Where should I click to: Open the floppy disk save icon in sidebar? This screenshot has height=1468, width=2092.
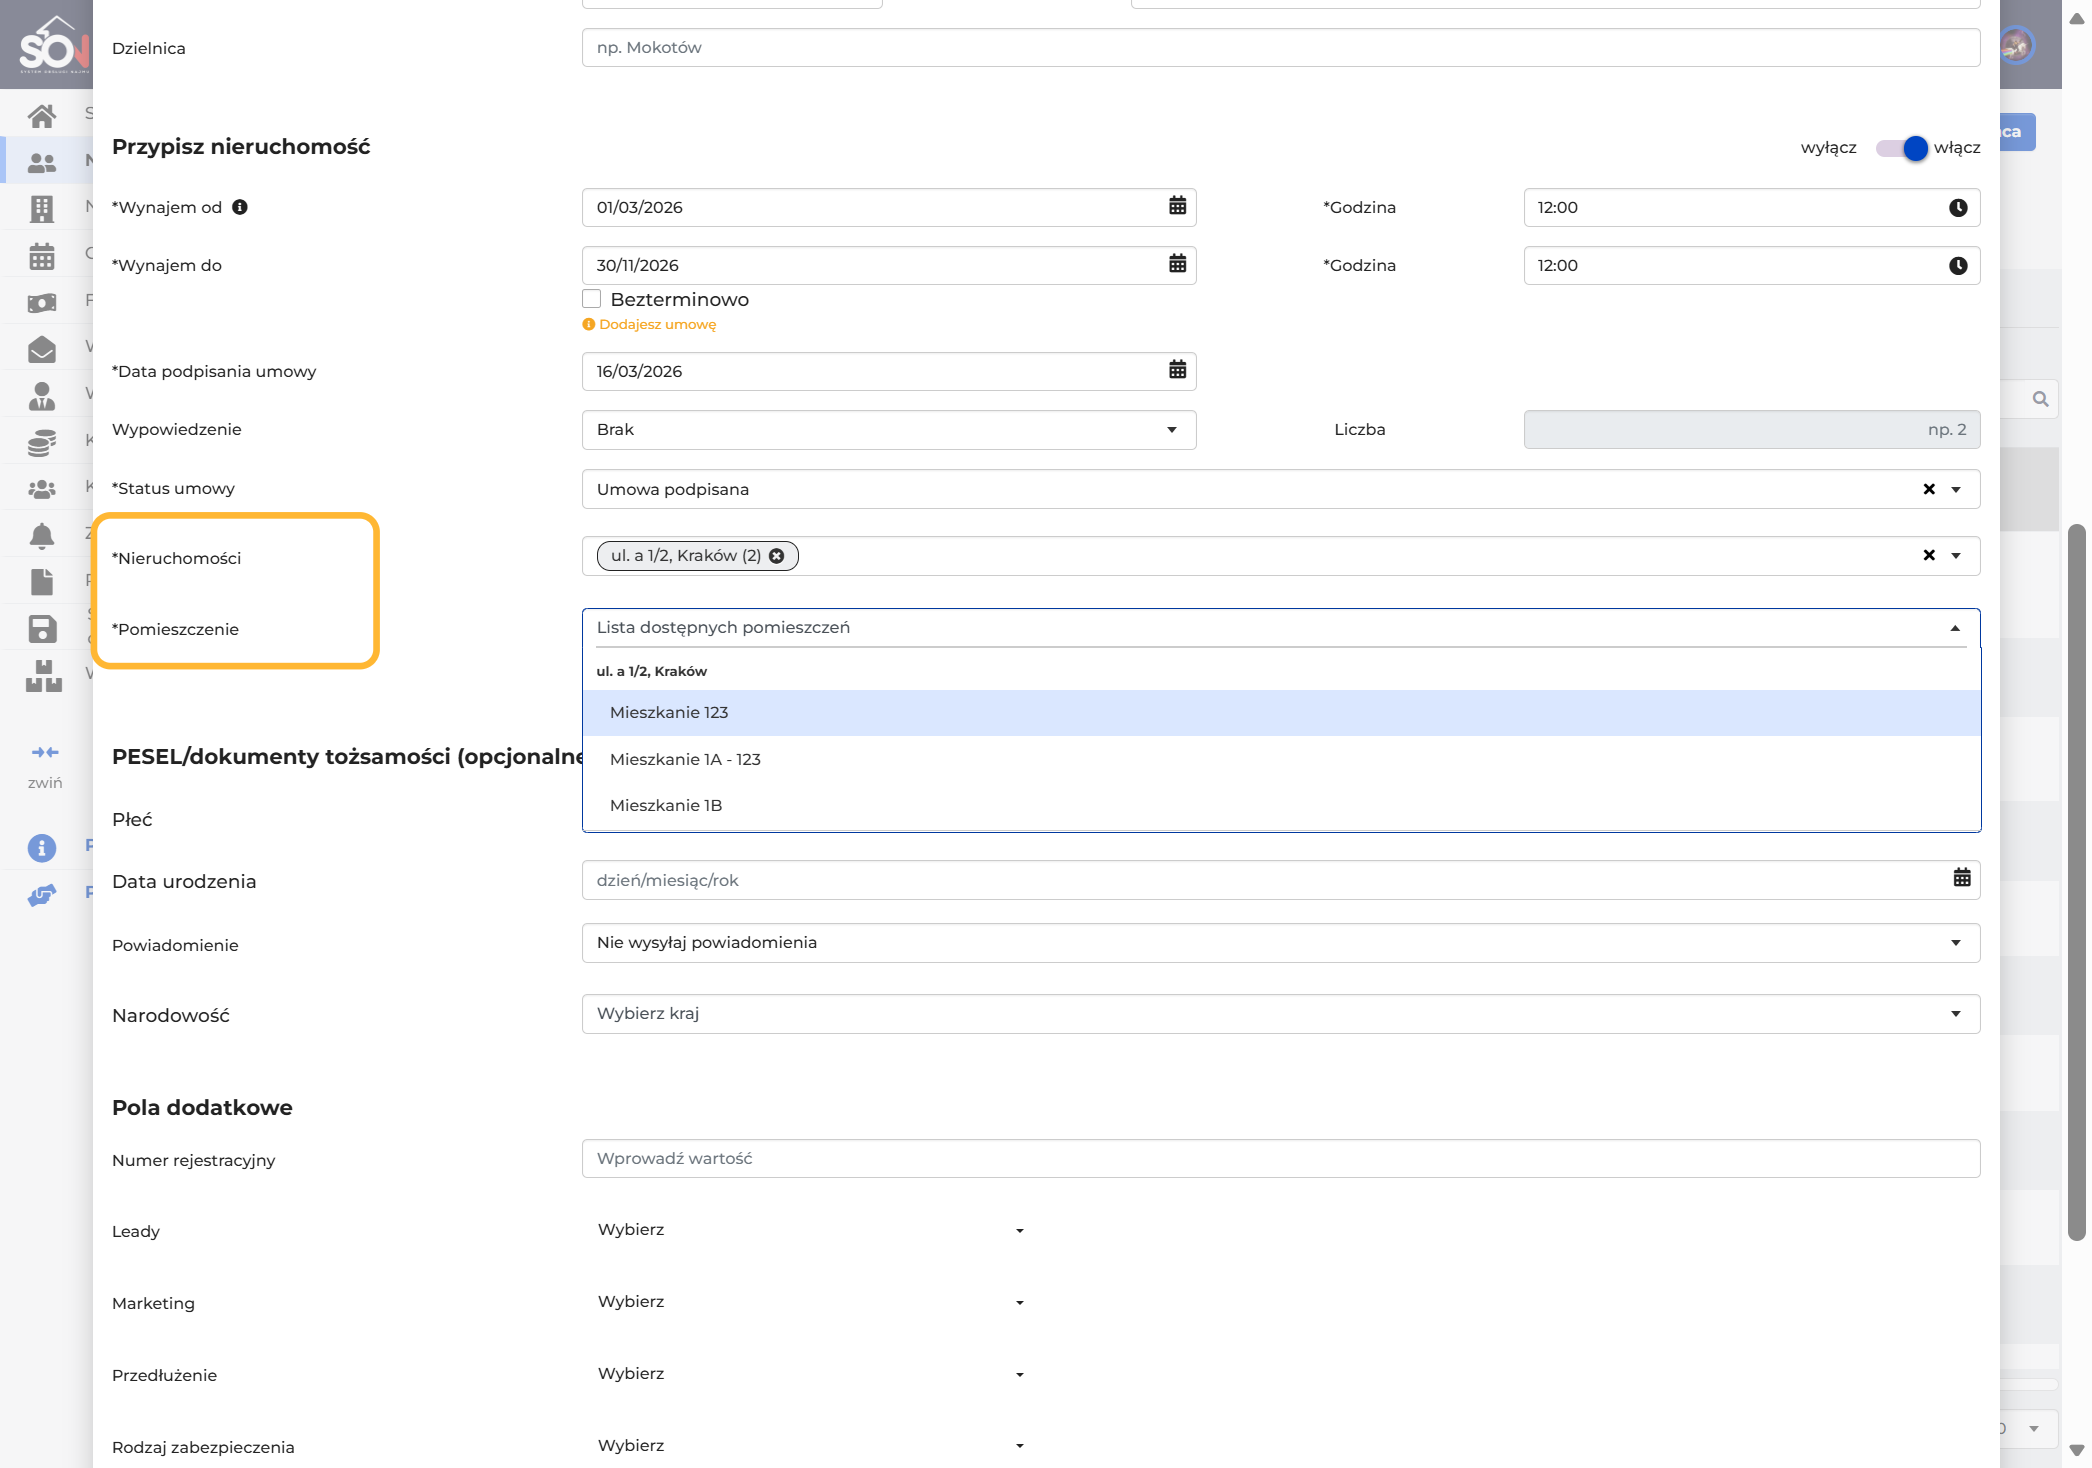point(42,629)
